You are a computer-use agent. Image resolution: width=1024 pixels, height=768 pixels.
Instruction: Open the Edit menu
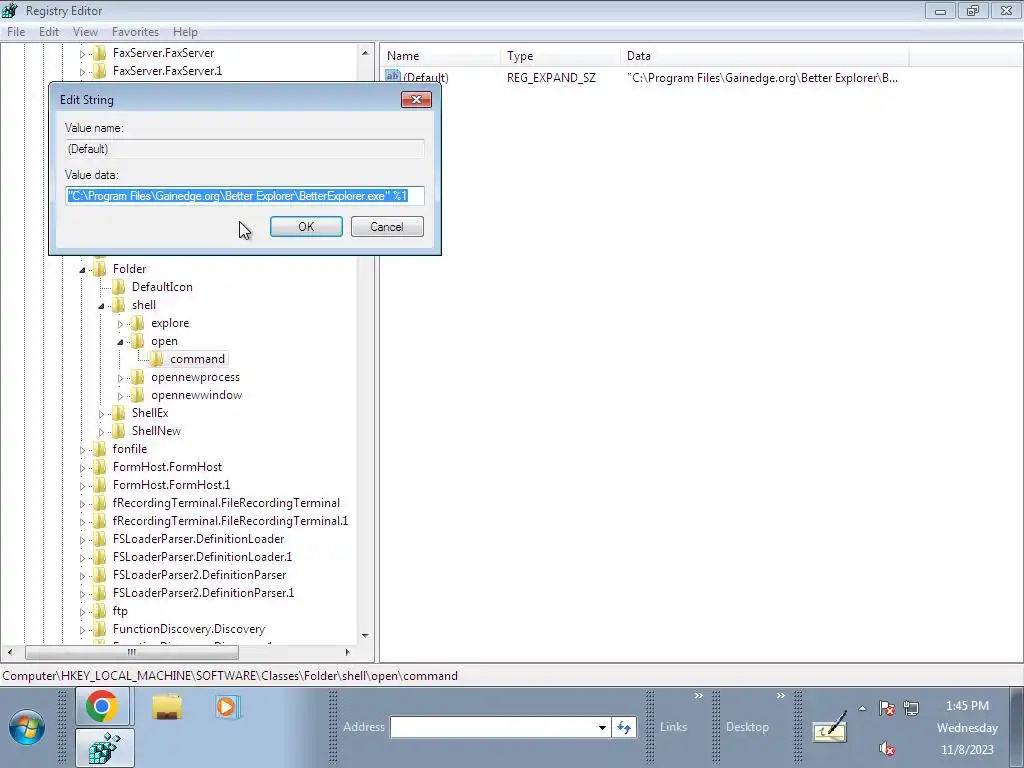49,32
